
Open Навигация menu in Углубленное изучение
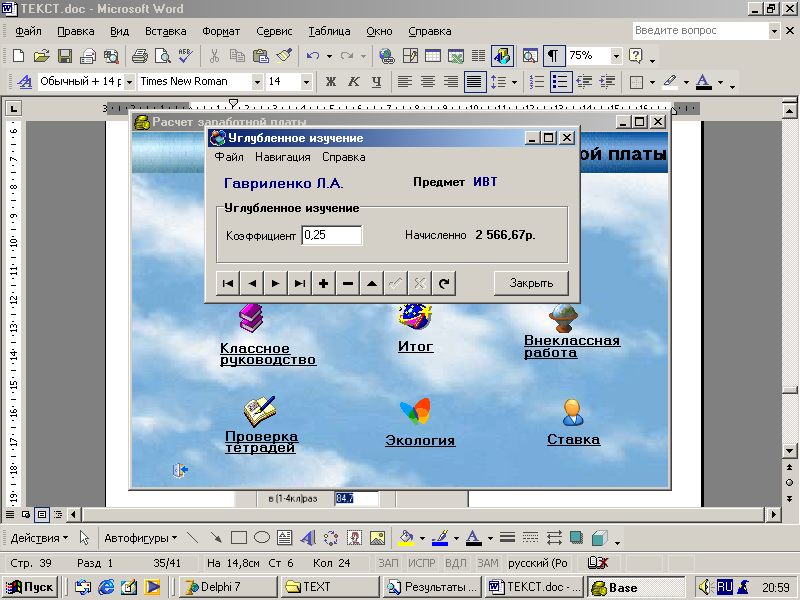click(x=283, y=157)
